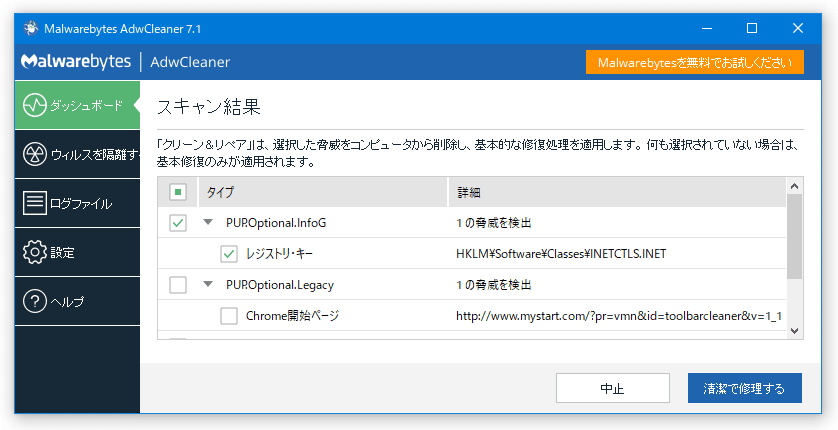The image size is (838, 430).
Task: Click the AdwCleaner bug icon in title bar
Action: [x=31, y=28]
